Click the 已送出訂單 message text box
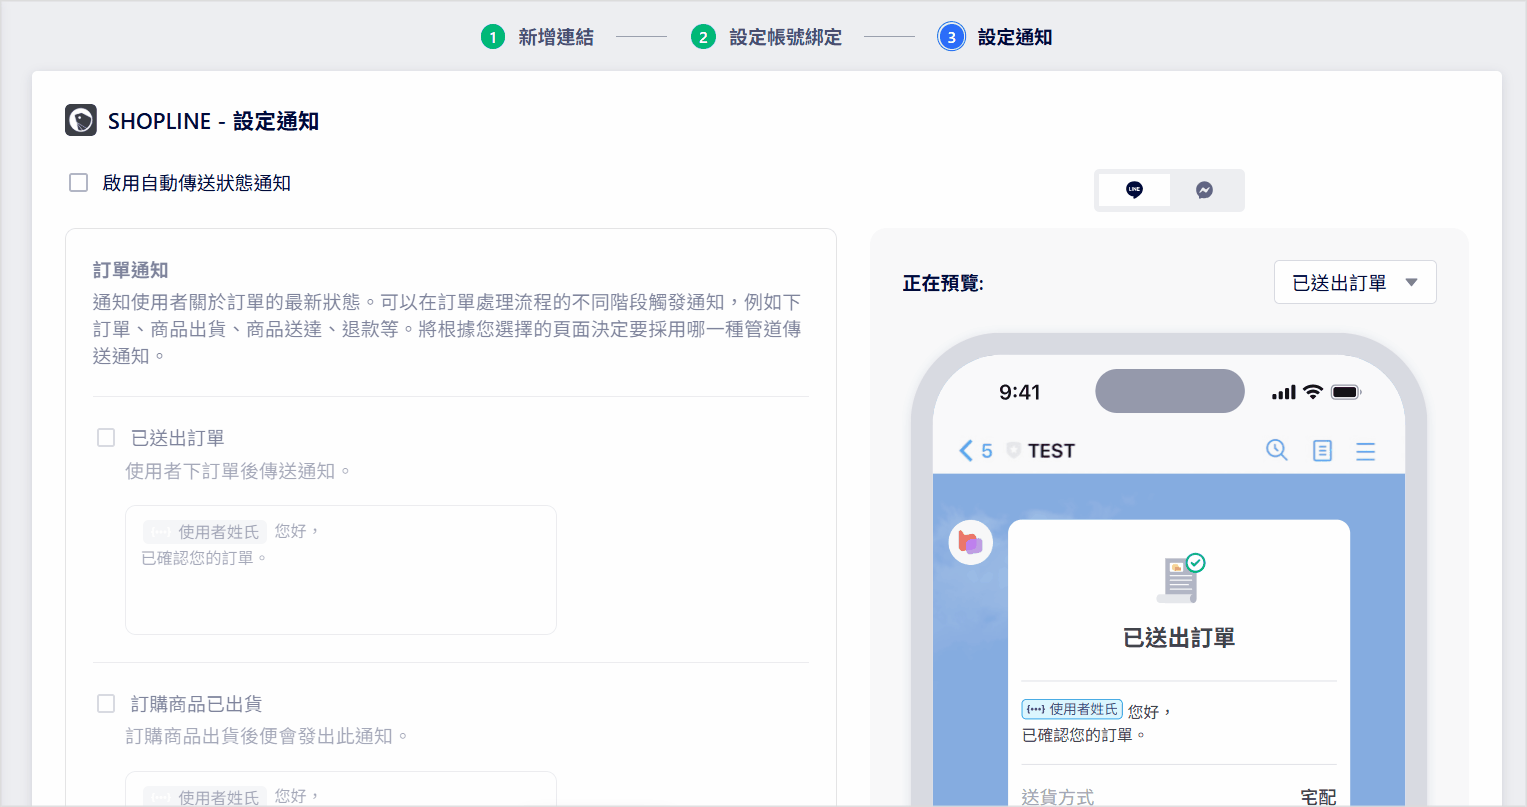 tap(341, 570)
